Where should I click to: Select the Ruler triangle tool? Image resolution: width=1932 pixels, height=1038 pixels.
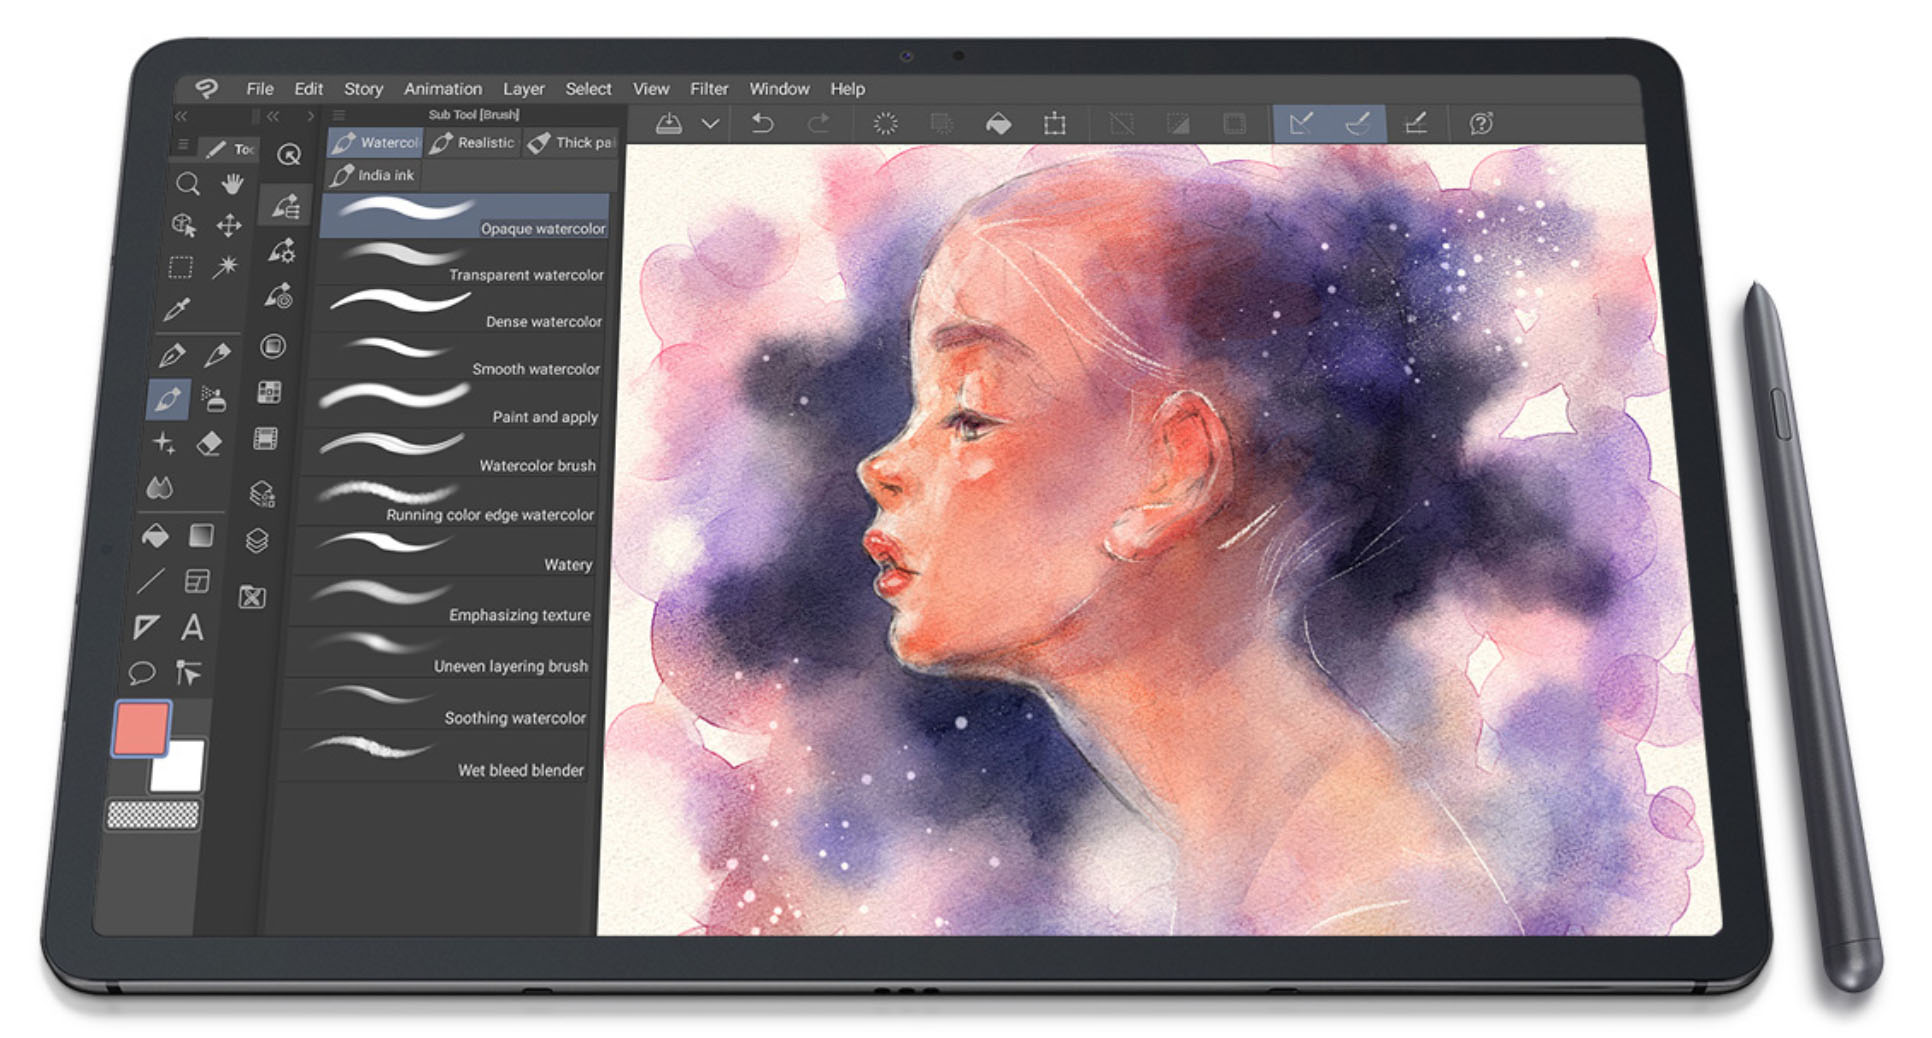(146, 627)
